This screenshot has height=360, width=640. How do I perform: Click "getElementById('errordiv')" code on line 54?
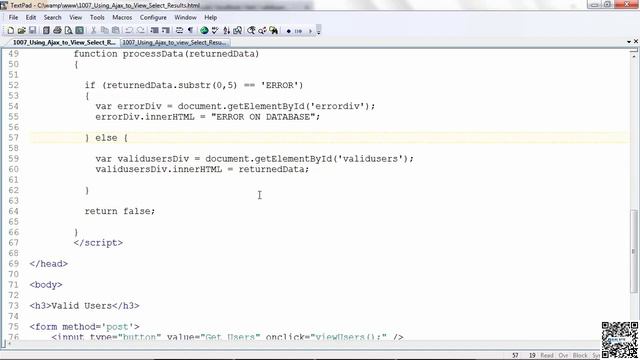point(298,106)
